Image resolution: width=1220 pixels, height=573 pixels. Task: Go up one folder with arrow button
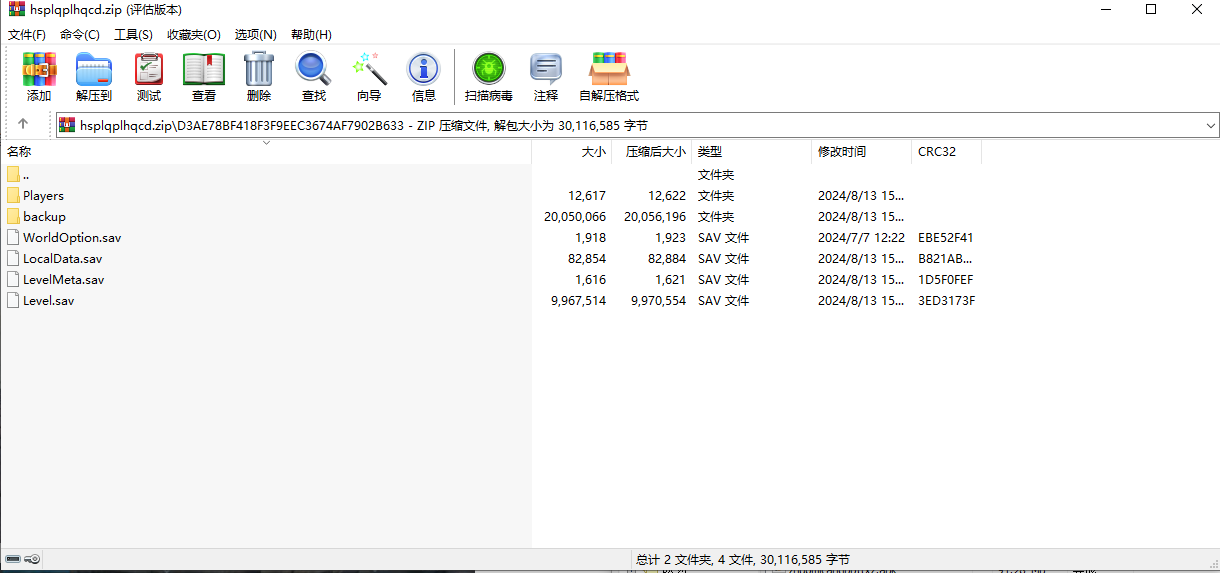(x=23, y=125)
